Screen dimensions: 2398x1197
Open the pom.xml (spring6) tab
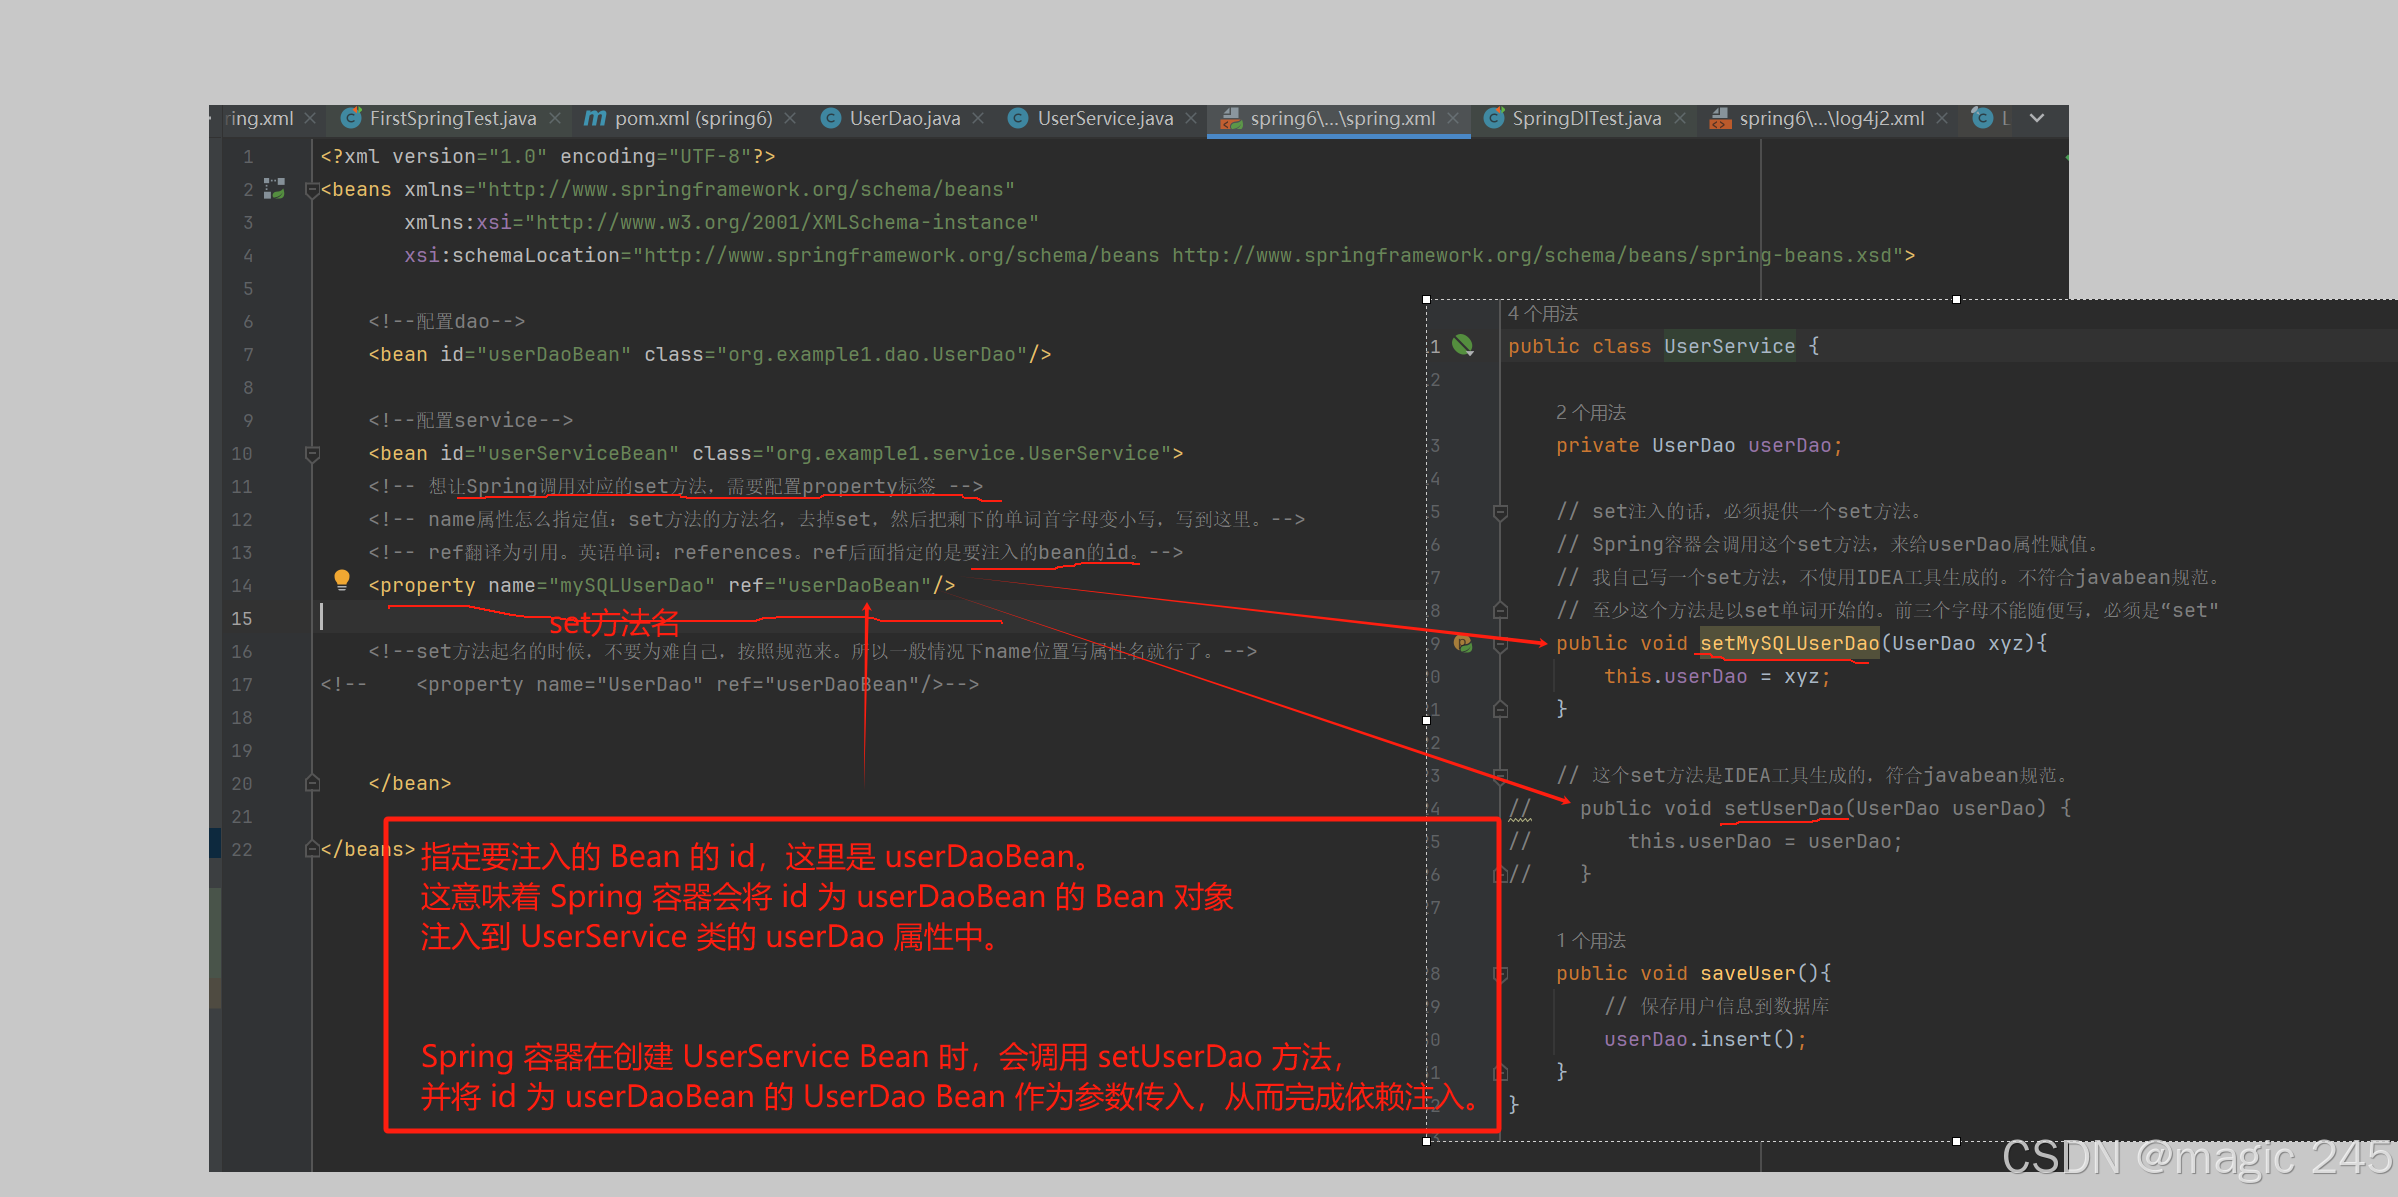tap(692, 118)
